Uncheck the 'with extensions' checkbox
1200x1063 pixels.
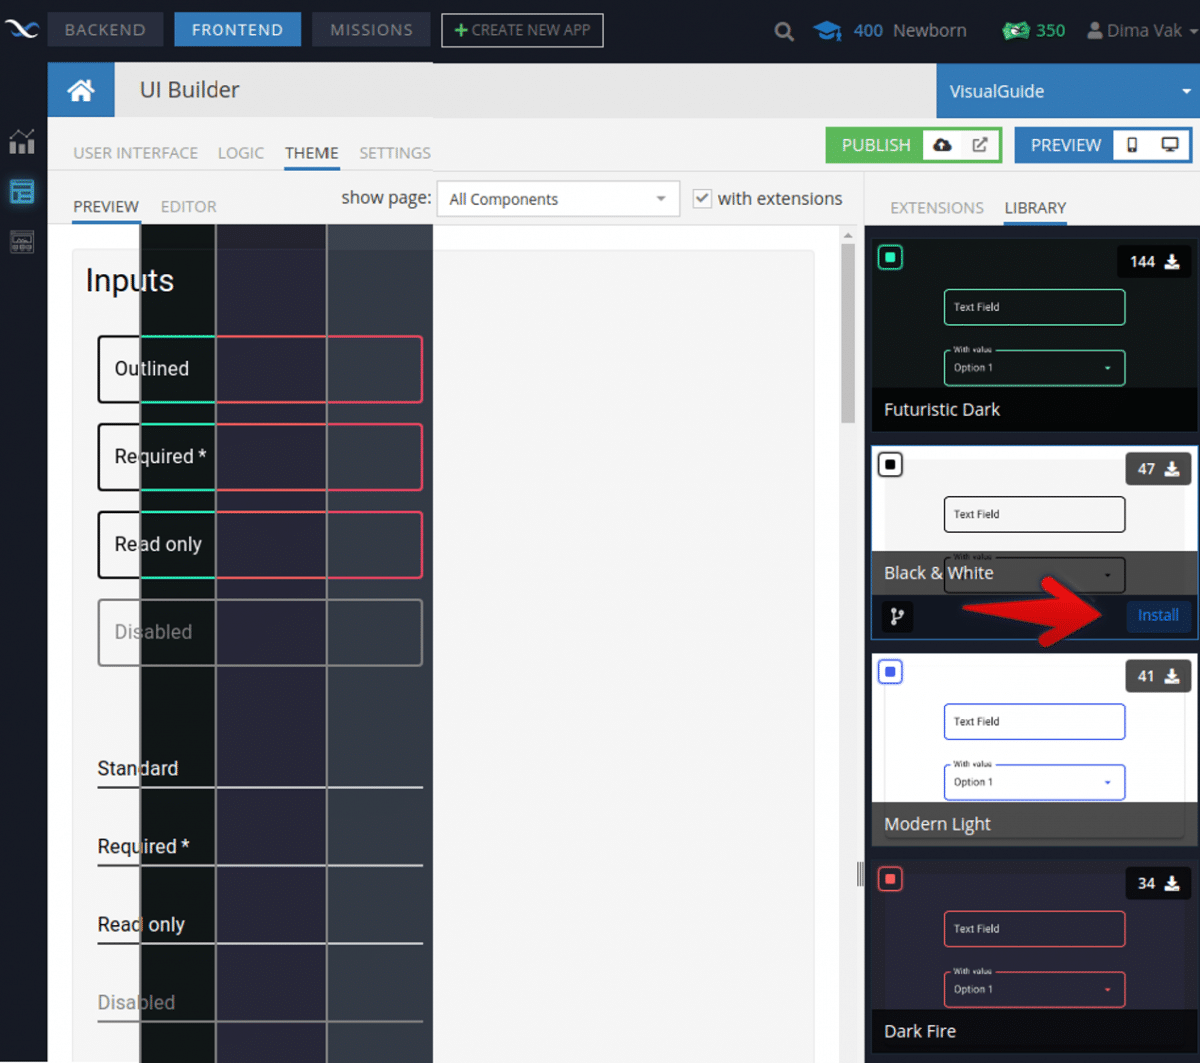[x=702, y=198]
